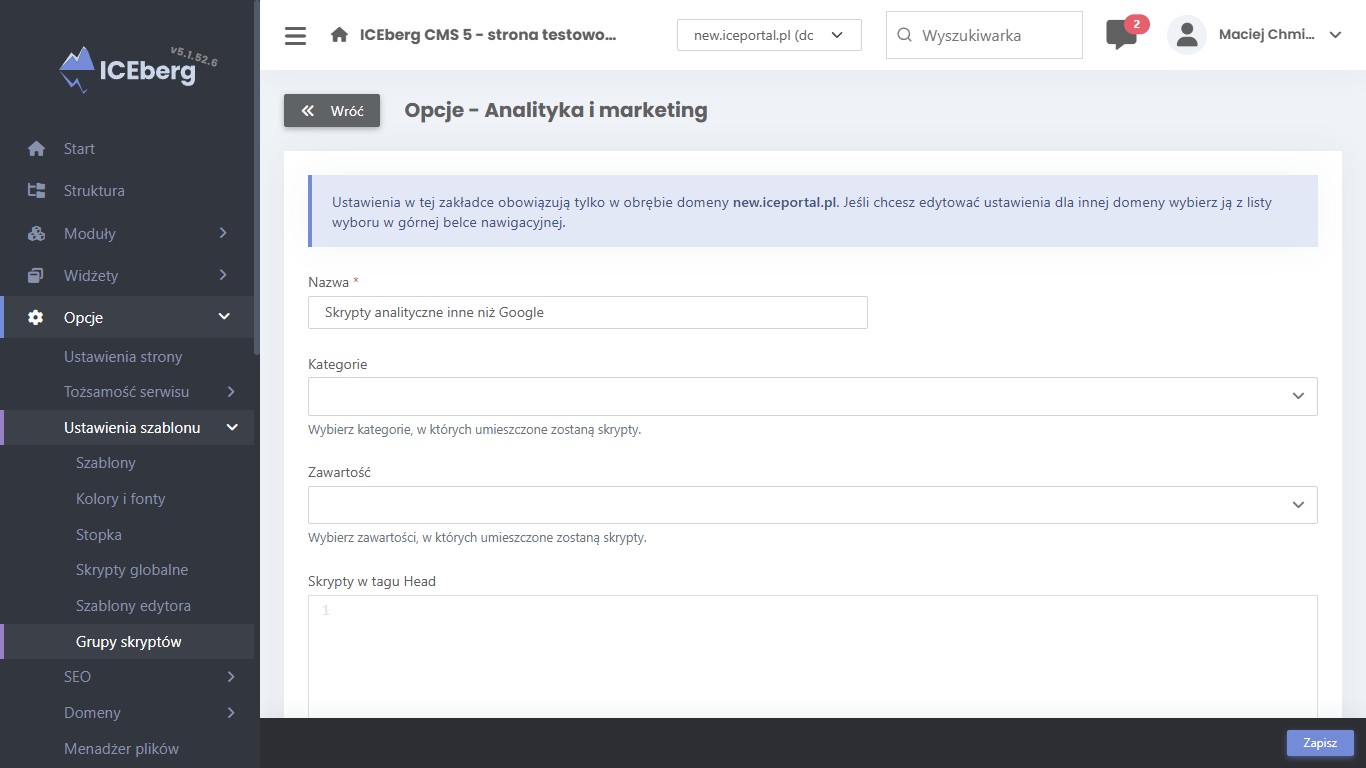Viewport: 1366px width, 768px height.
Task: Click the Moduły blocks icon
Action: 37,233
